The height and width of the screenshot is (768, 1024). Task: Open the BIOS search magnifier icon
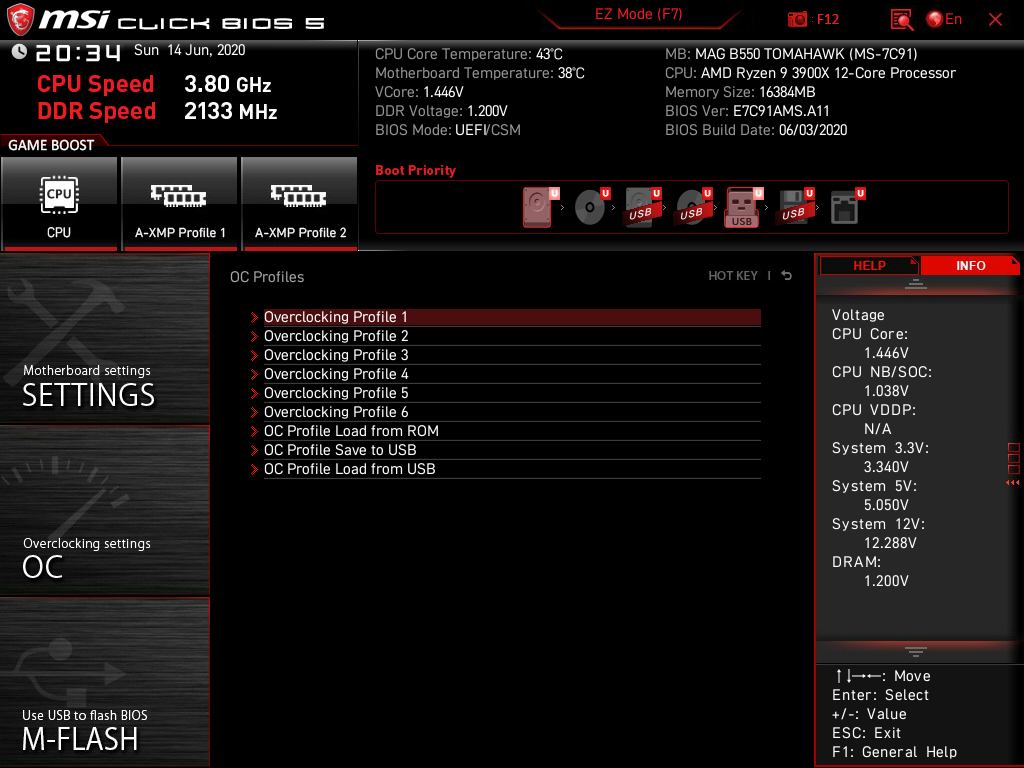pos(902,20)
